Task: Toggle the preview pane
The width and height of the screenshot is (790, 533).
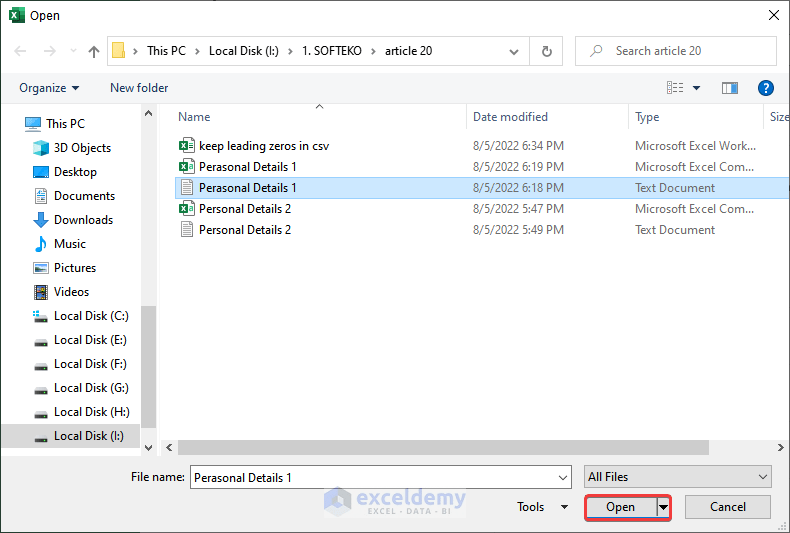Action: point(730,88)
